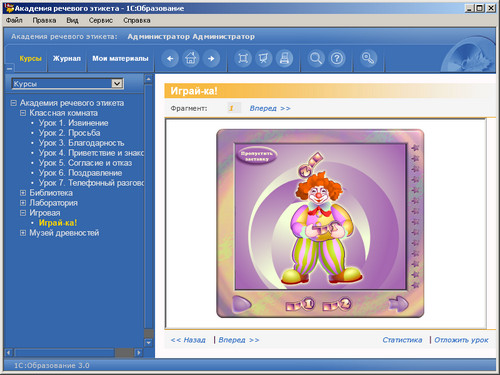Expand the Музей древностей node
This screenshot has height=375, width=500.
tap(23, 233)
